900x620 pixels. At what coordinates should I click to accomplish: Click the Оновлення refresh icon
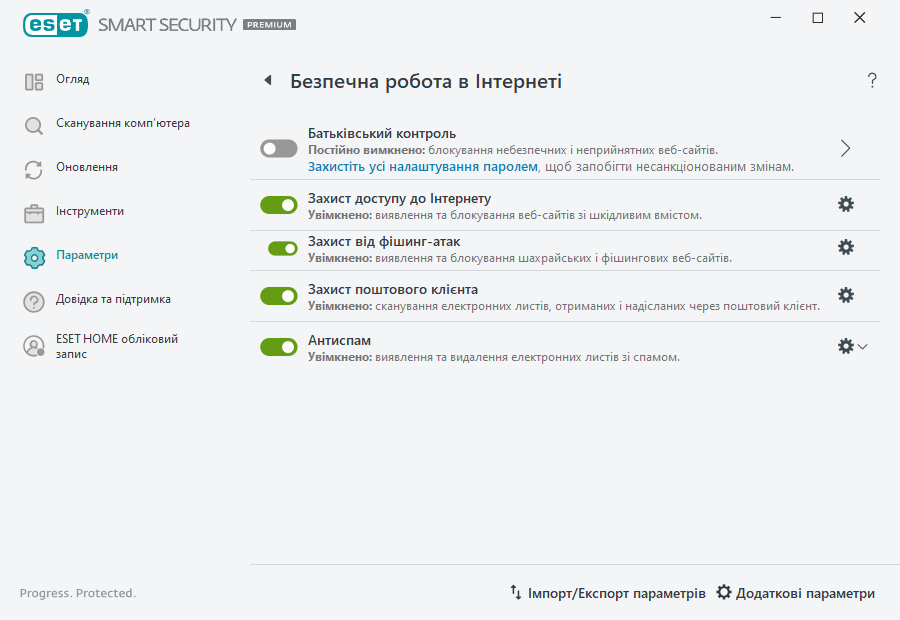(x=33, y=167)
